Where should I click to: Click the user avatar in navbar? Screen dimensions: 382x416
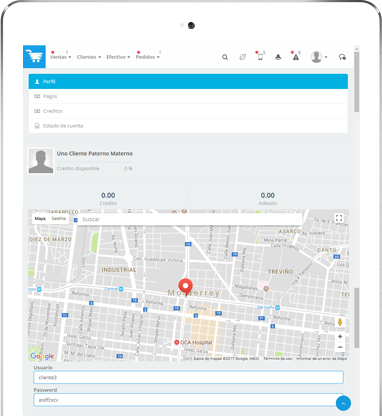tap(316, 57)
